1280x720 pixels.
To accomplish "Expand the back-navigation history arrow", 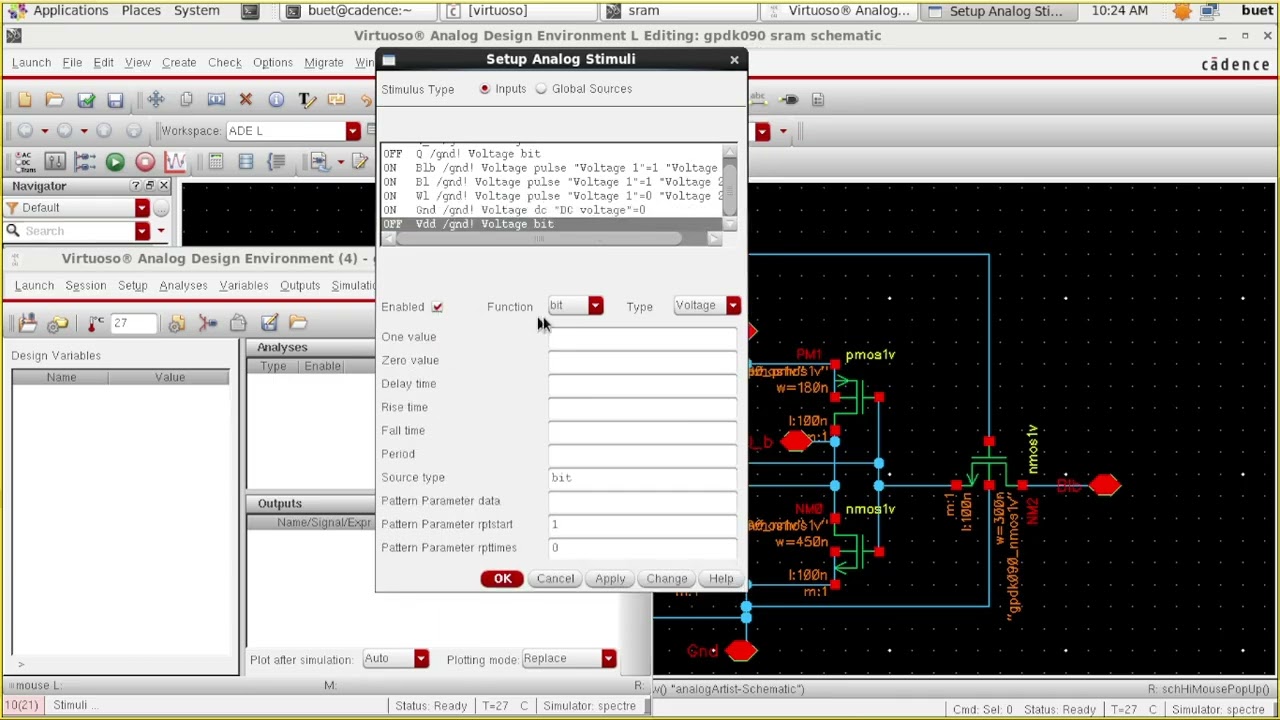I will 44,131.
